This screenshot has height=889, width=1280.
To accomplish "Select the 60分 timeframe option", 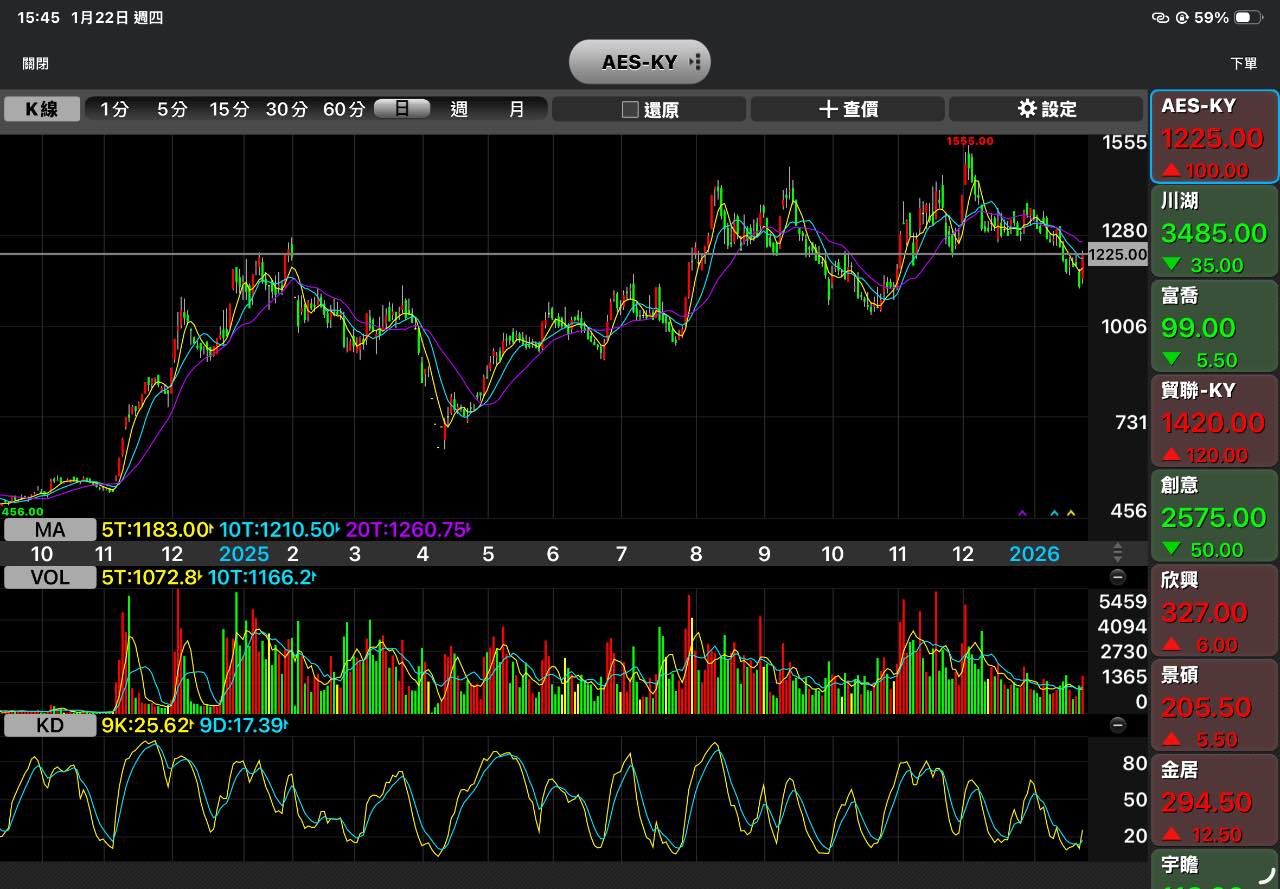I will [343, 109].
